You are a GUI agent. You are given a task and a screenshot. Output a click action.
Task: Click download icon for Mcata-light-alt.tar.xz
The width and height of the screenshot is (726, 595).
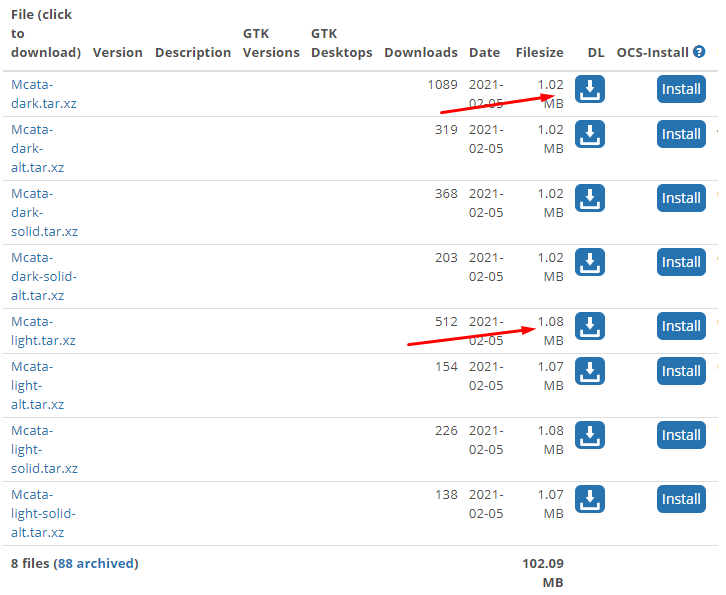click(x=590, y=371)
